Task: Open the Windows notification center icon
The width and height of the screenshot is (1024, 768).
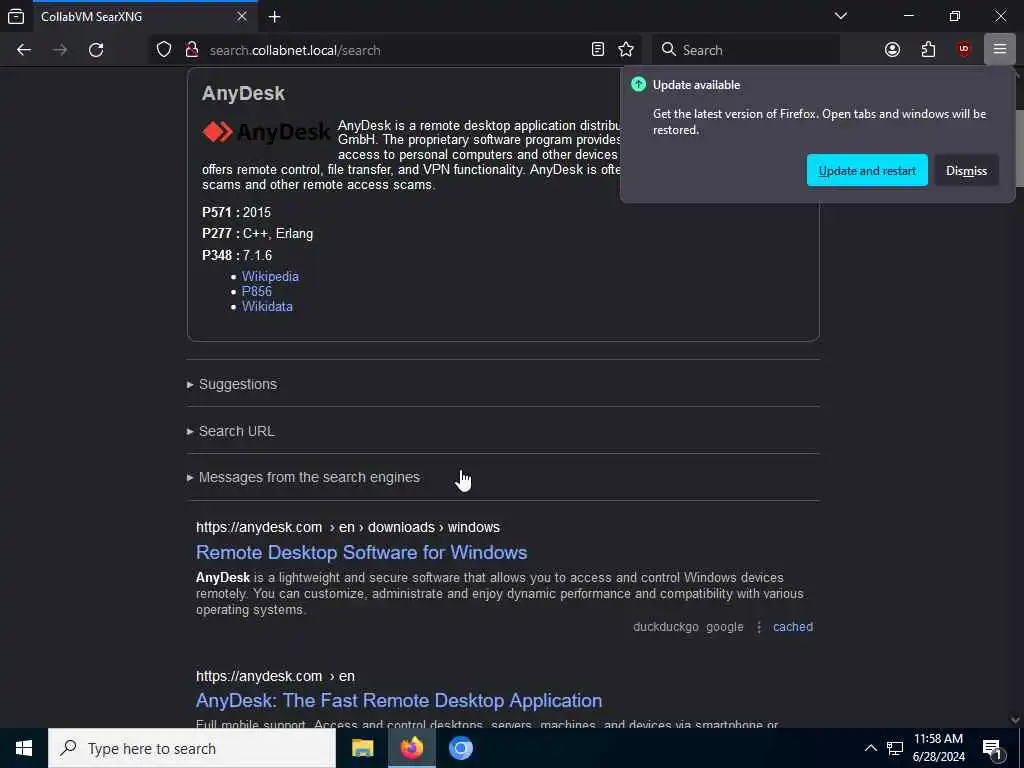Action: pyautogui.click(x=993, y=748)
